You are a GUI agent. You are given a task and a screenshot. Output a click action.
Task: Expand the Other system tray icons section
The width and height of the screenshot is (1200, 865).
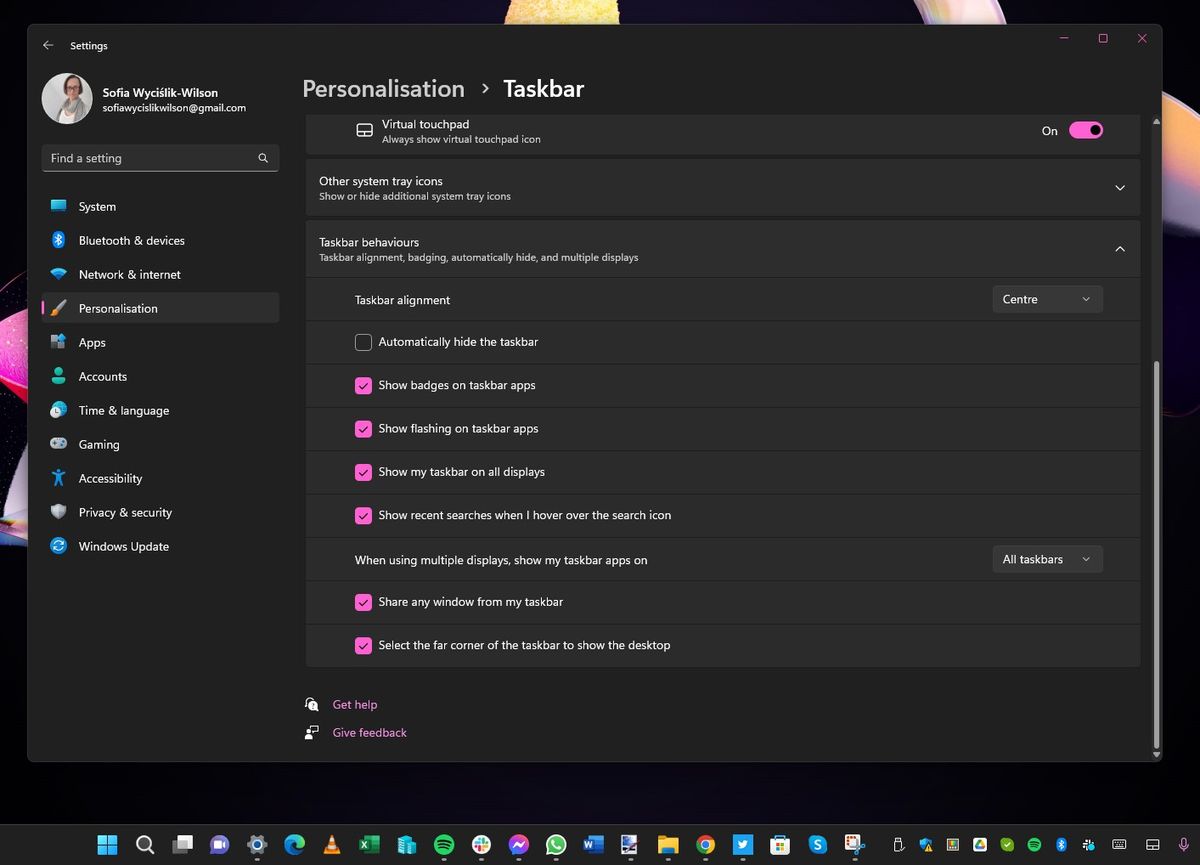point(1120,187)
